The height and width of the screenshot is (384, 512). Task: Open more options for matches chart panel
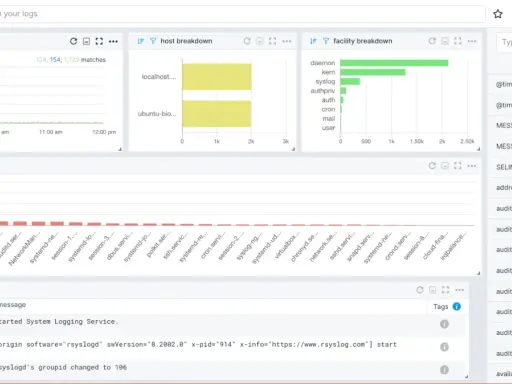pyautogui.click(x=113, y=41)
